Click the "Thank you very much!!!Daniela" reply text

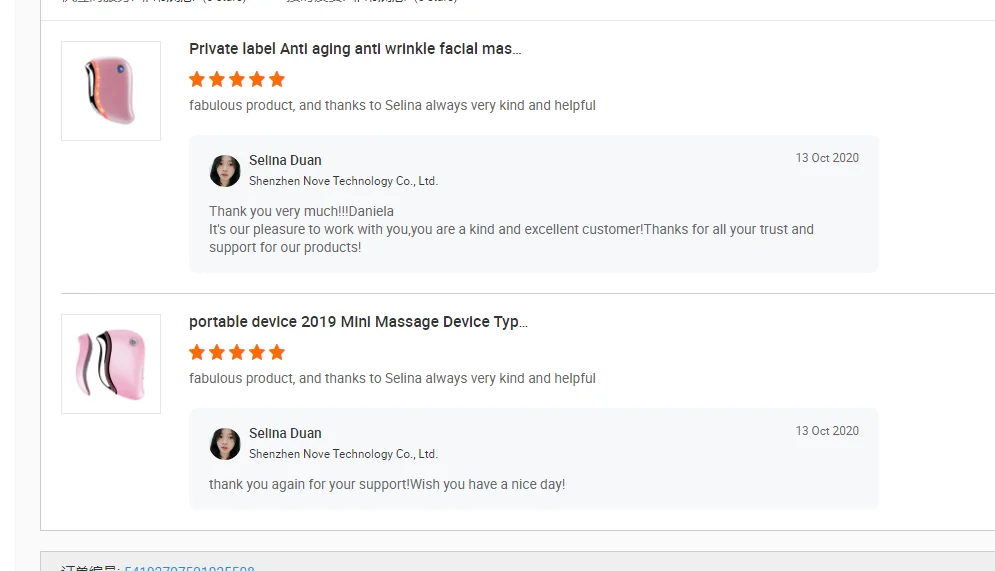[301, 211]
